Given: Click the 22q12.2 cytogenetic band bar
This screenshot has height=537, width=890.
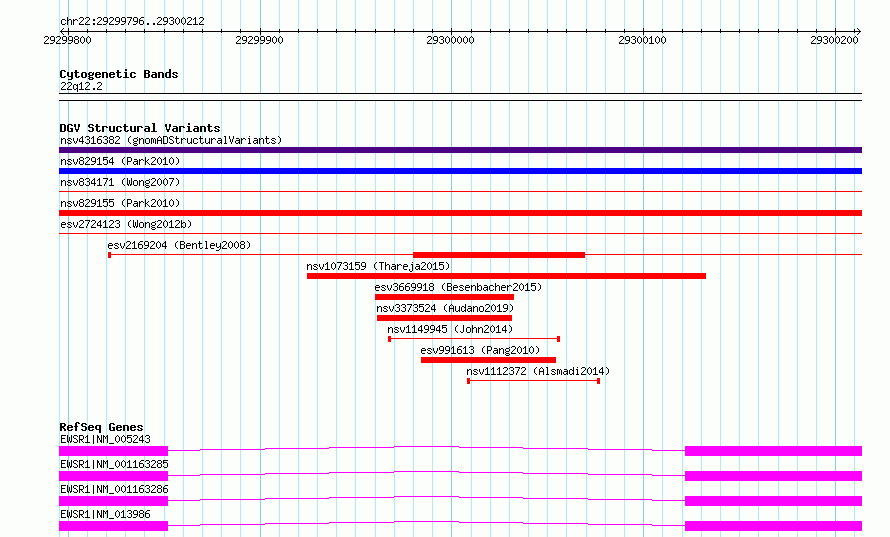Looking at the screenshot, I should (x=460, y=97).
